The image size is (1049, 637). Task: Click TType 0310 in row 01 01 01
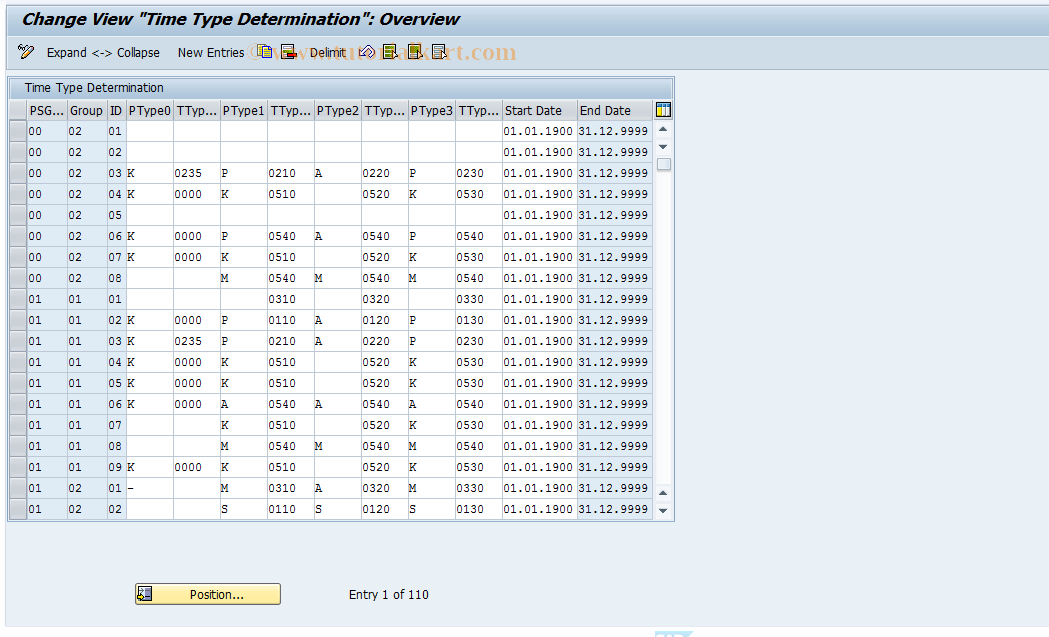coord(290,299)
